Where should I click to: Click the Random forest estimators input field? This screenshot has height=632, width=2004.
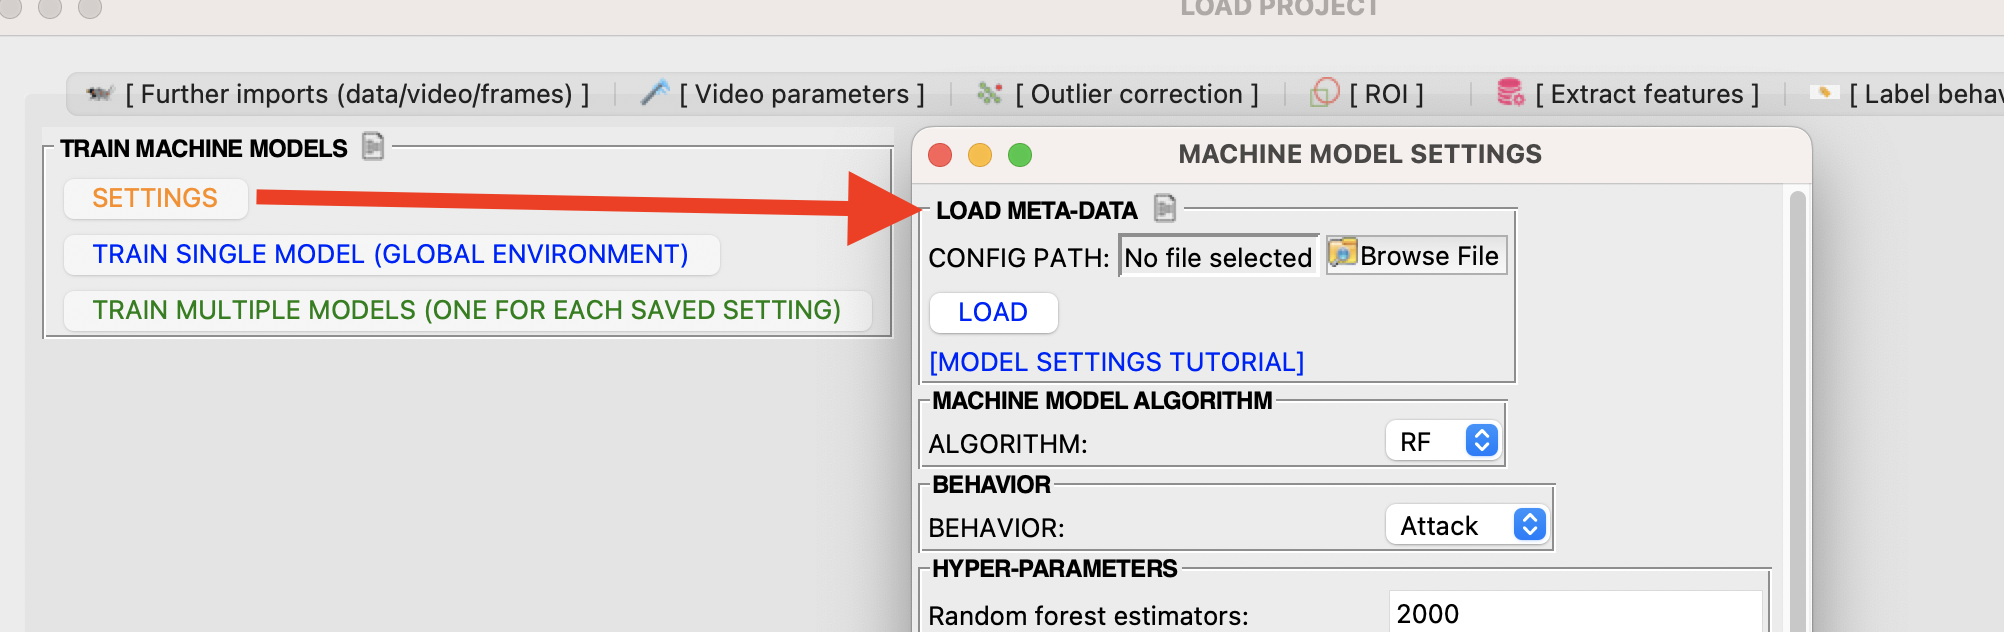(1570, 613)
